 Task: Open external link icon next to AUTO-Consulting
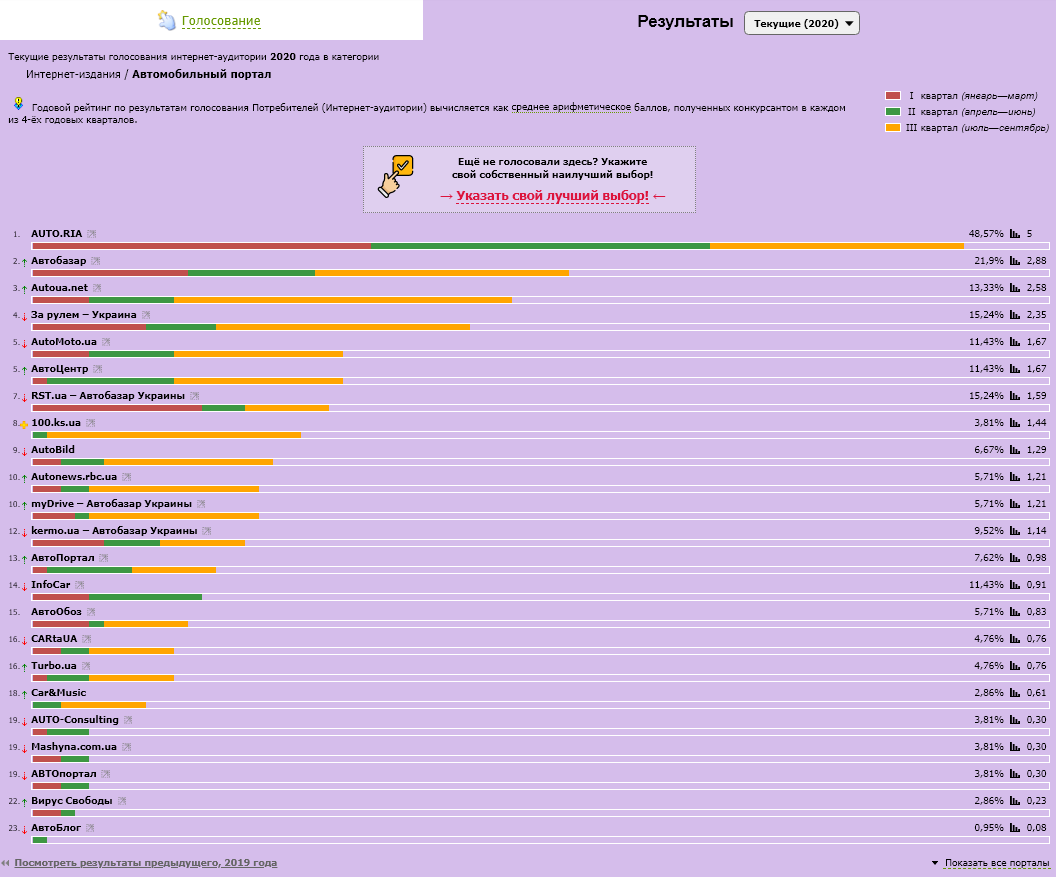[128, 719]
